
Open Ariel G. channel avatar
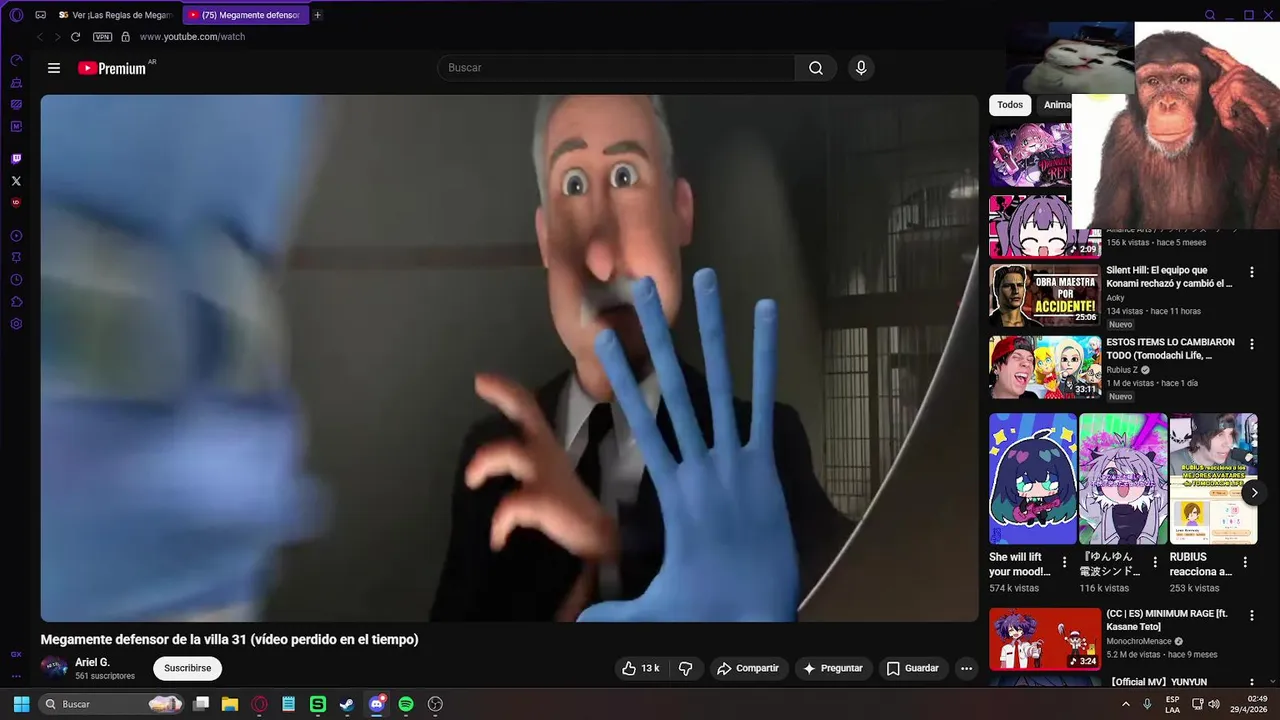click(x=54, y=668)
